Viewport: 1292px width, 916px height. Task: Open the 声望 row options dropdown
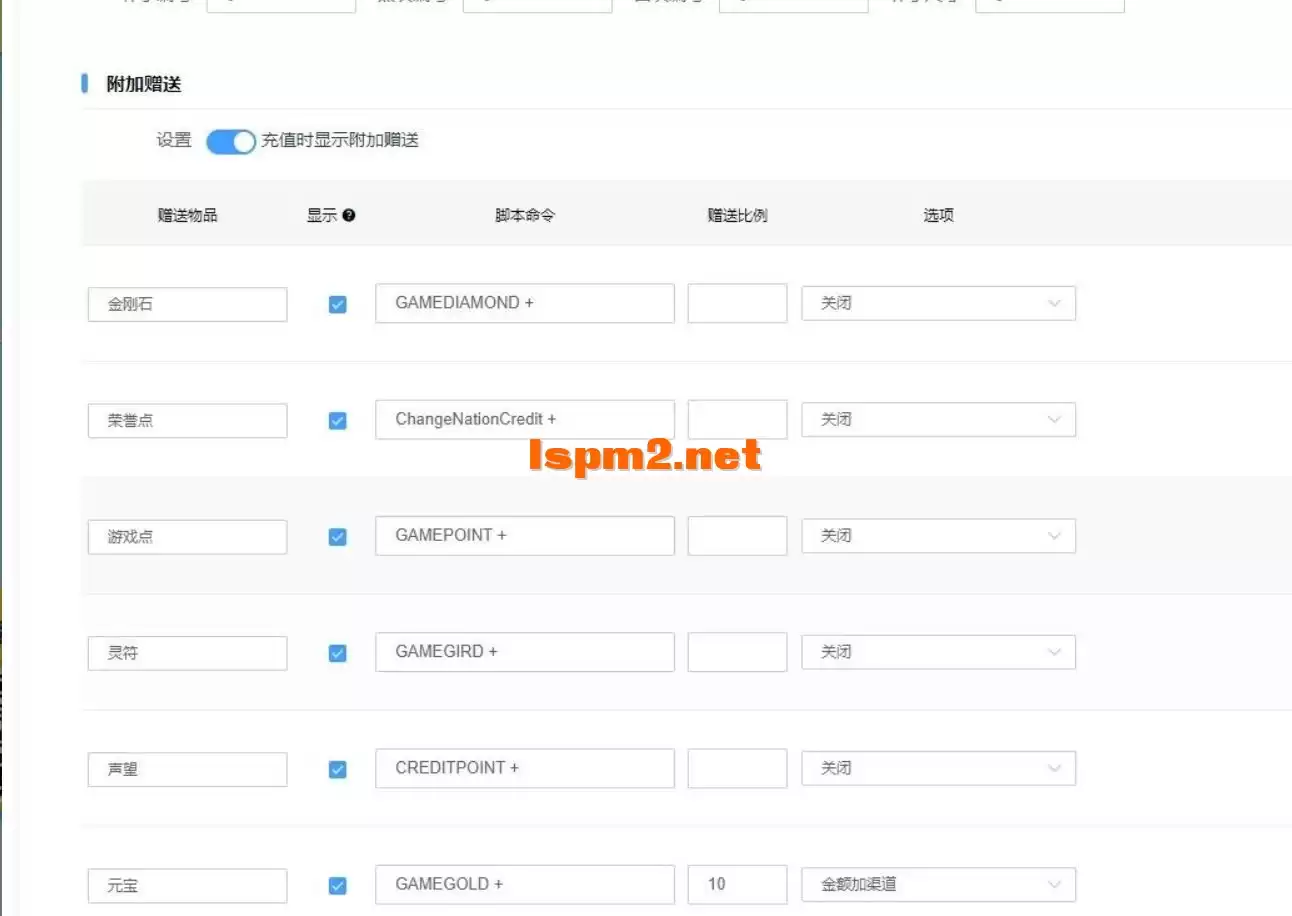pyautogui.click(x=938, y=768)
